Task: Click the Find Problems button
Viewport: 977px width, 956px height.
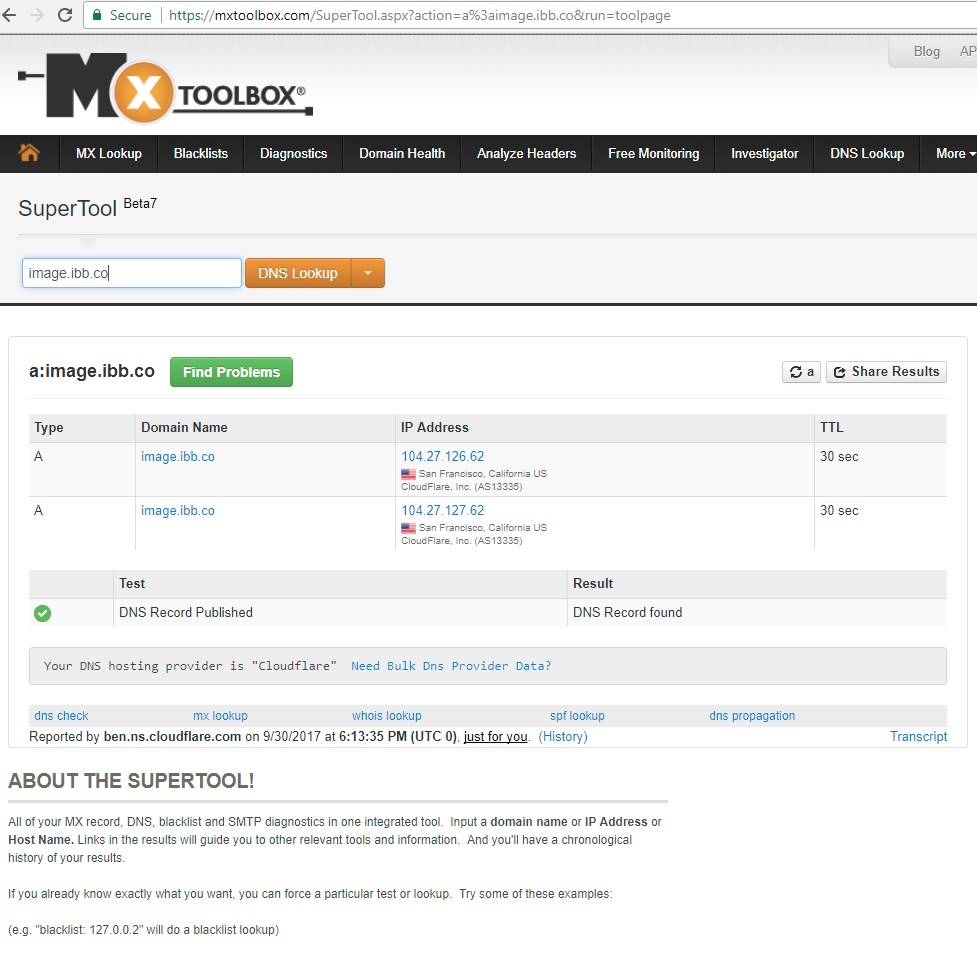Action: tap(231, 372)
